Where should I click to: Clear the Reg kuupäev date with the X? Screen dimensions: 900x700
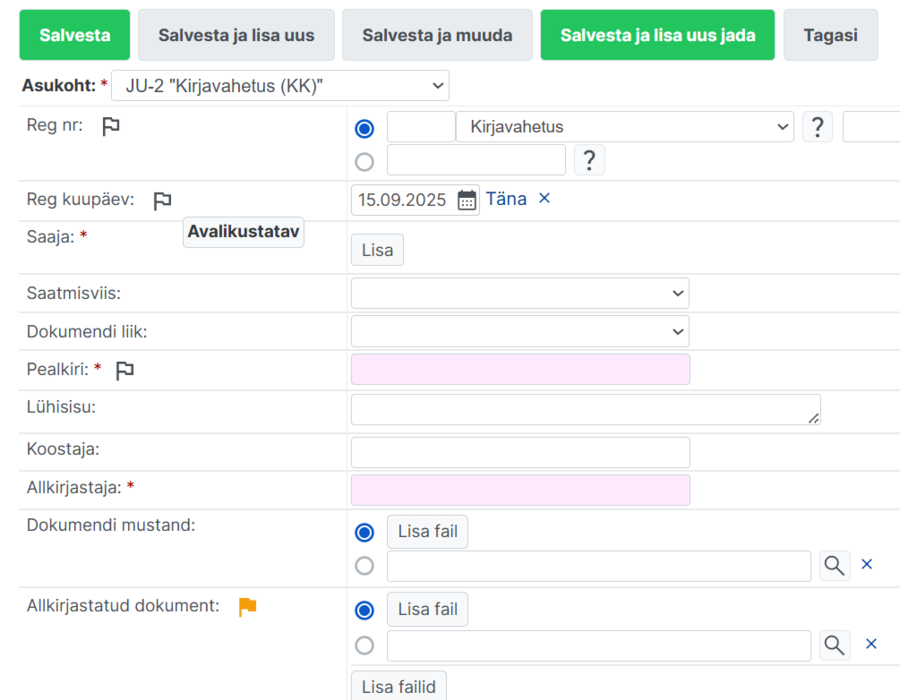(x=544, y=199)
